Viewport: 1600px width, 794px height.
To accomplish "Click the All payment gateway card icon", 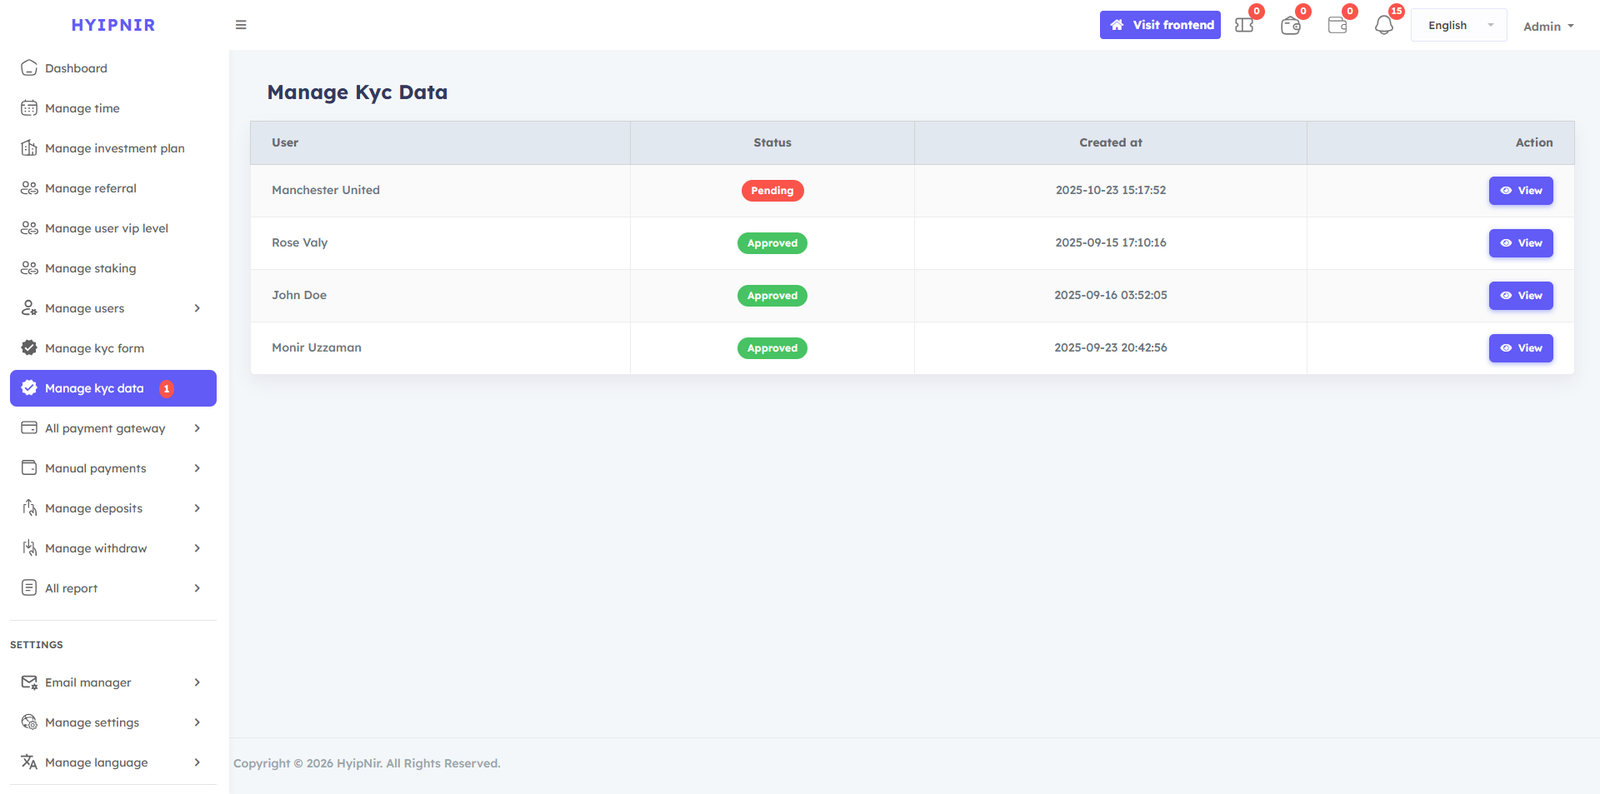I will tap(29, 428).
